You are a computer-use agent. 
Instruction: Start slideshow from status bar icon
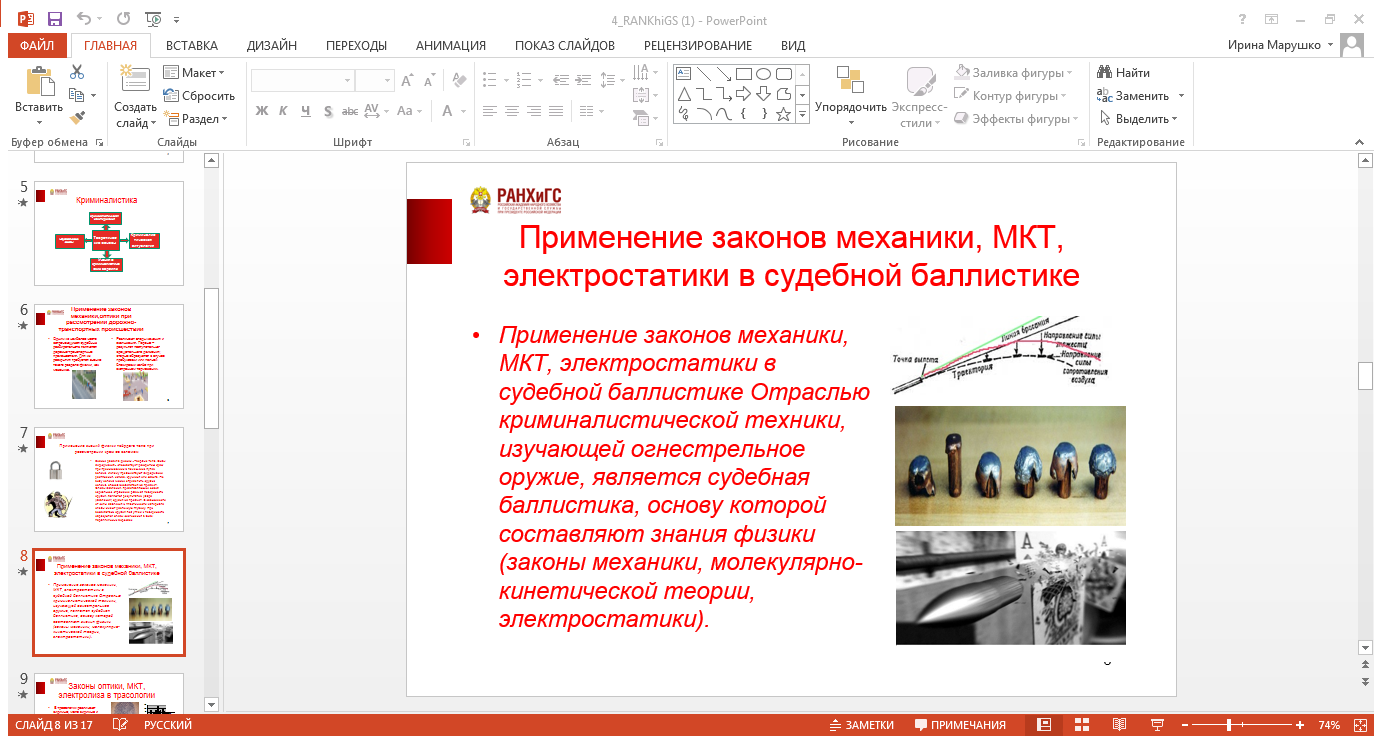click(x=1157, y=725)
